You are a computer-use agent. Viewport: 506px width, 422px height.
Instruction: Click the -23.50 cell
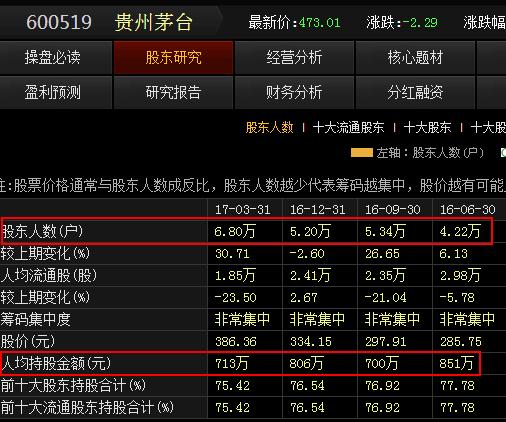(x=235, y=297)
